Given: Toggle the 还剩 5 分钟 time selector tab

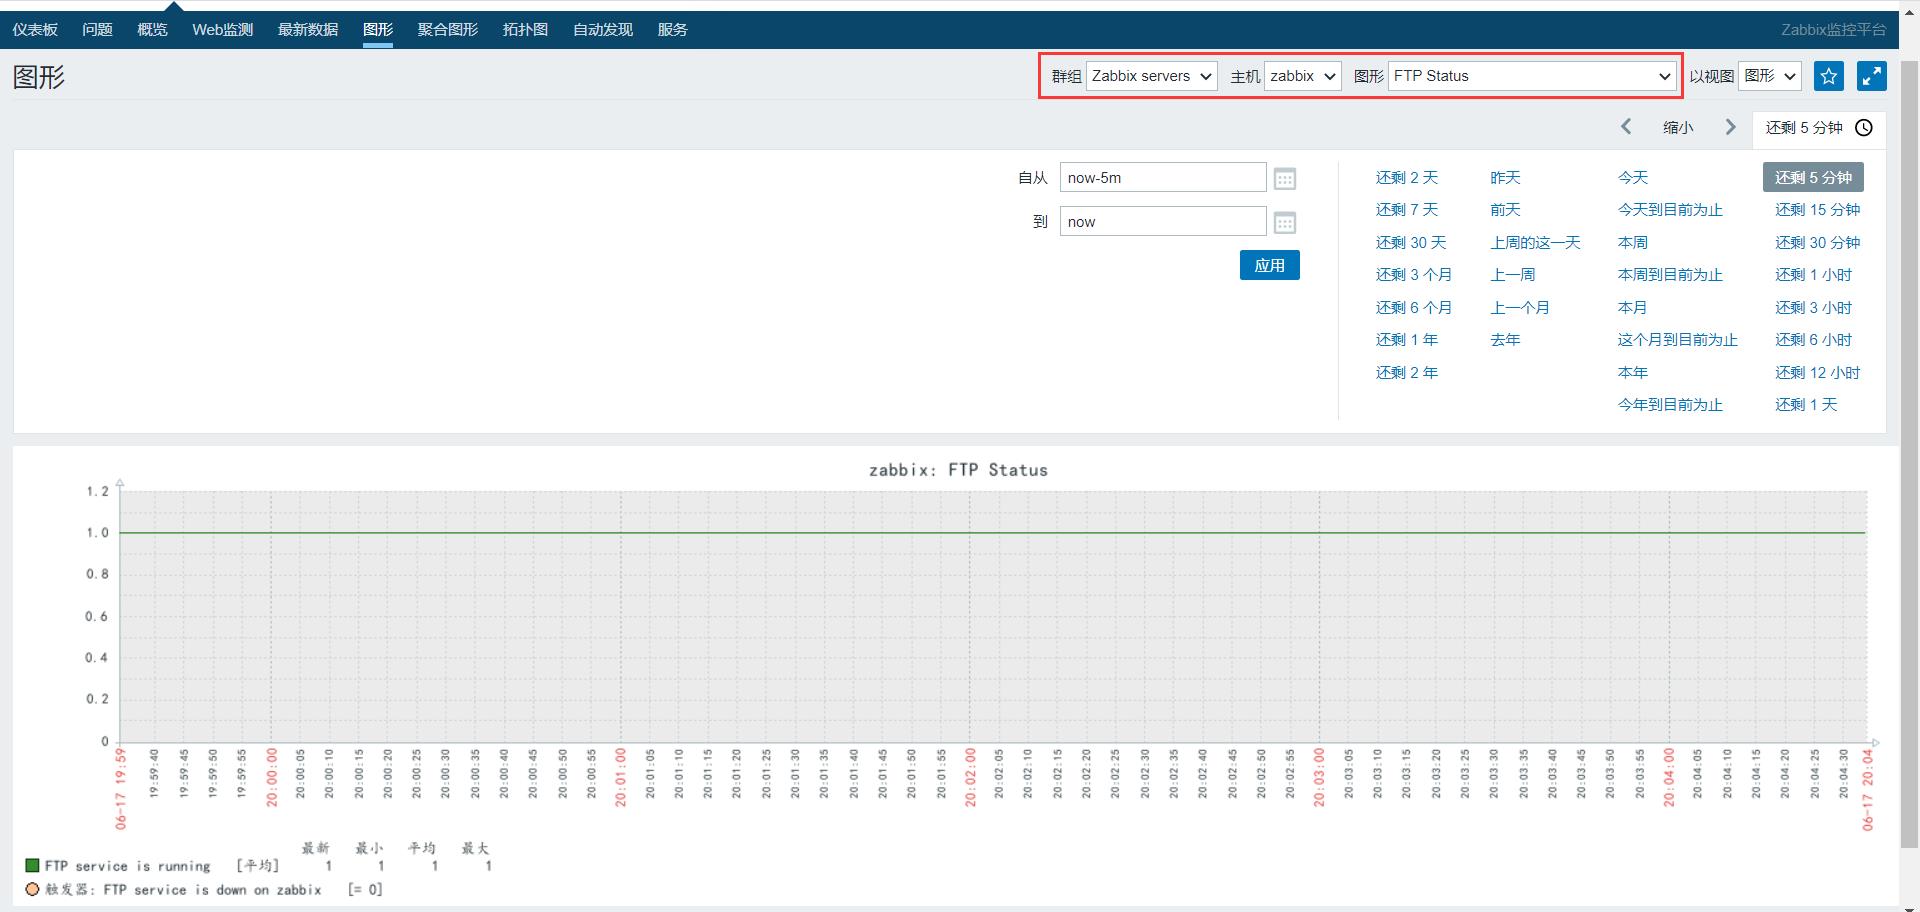Looking at the screenshot, I should tap(1819, 128).
